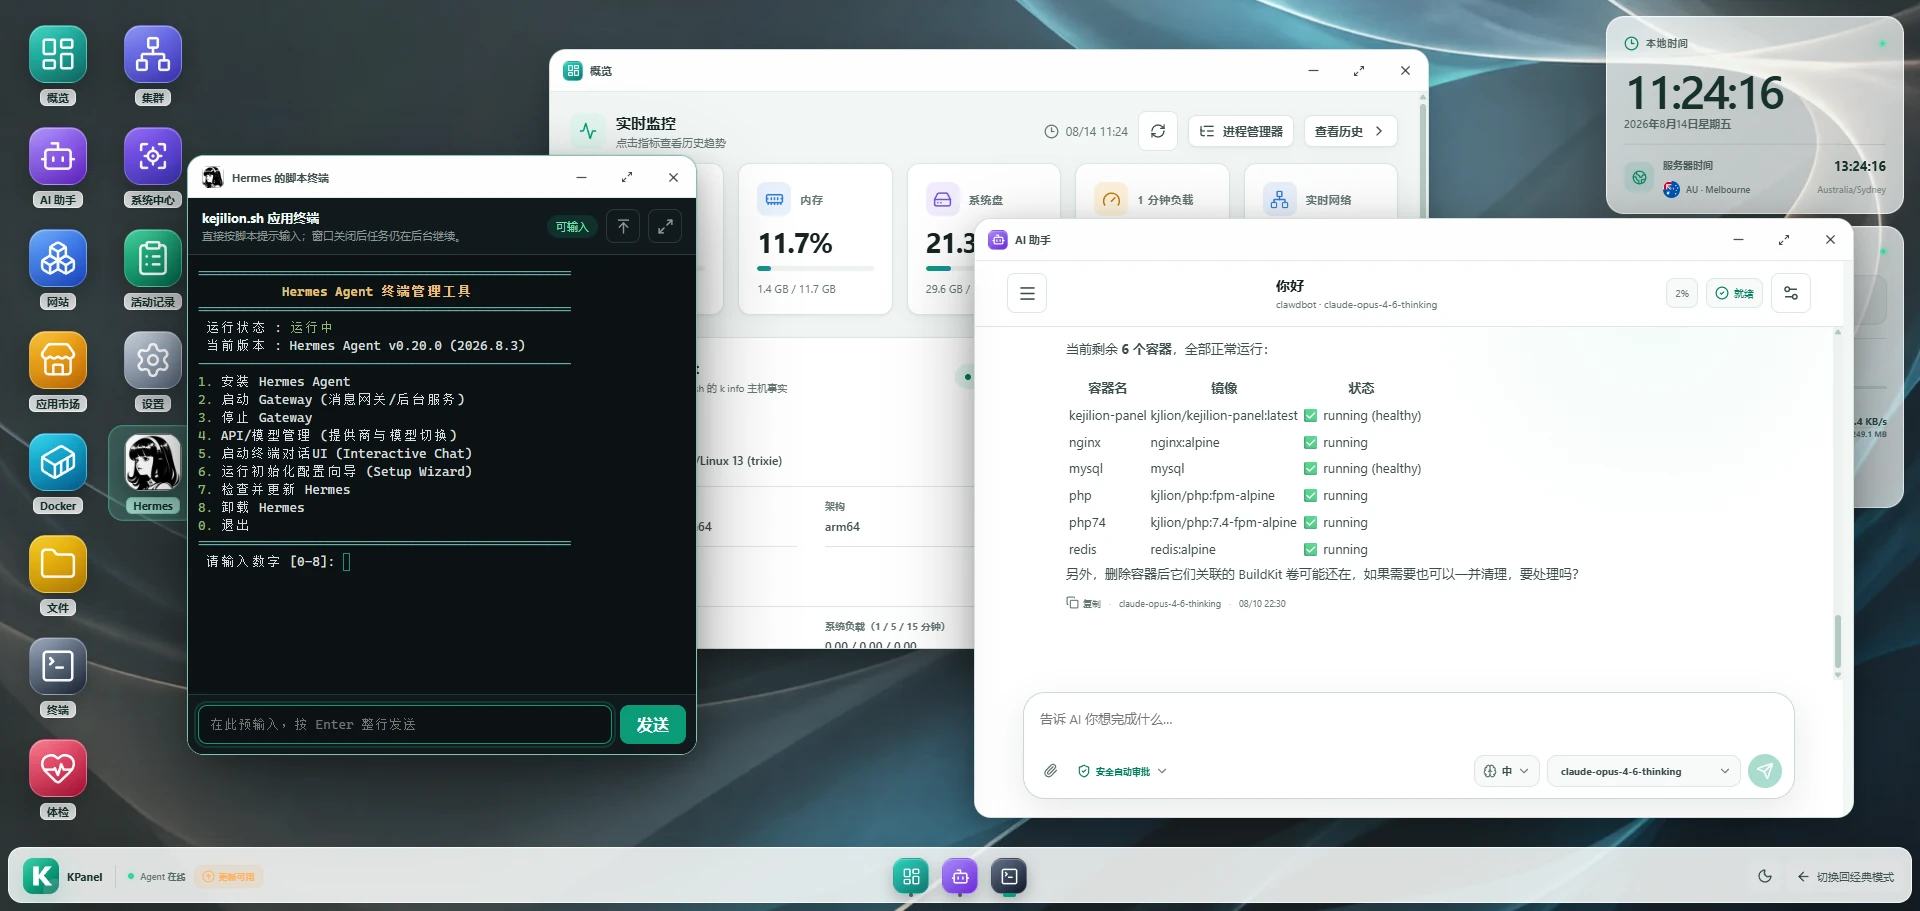Viewport: 1920px width, 911px height.
Task: Click the 可输入 badge in Hermes terminal
Action: pos(572,227)
